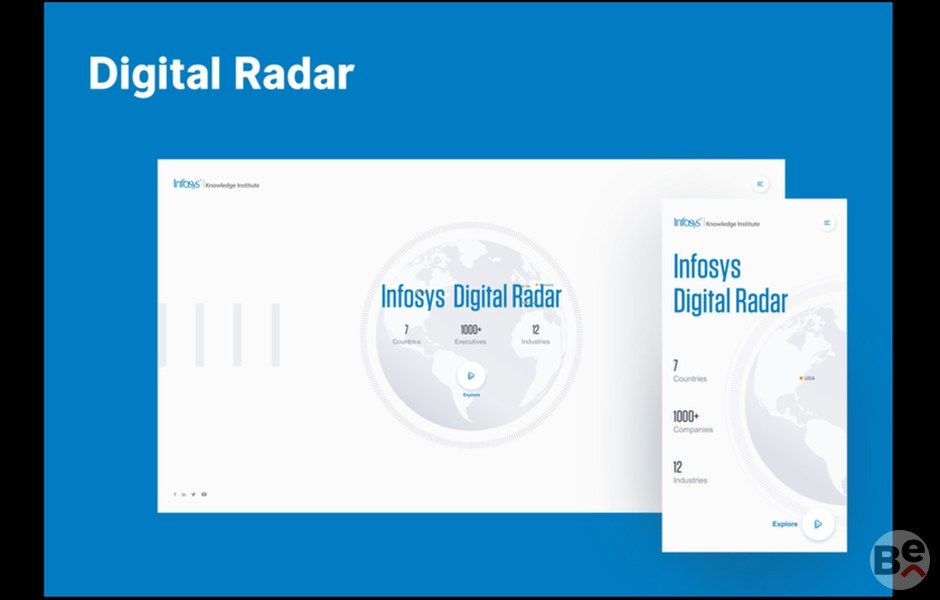Click the YouTube icon in desktop footer

[x=204, y=494]
